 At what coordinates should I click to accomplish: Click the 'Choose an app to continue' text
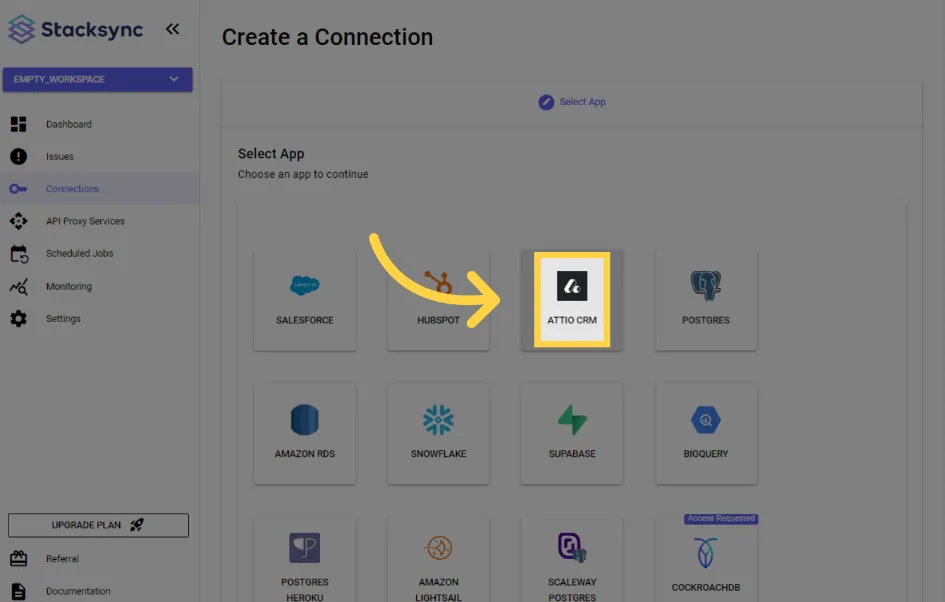tap(303, 174)
